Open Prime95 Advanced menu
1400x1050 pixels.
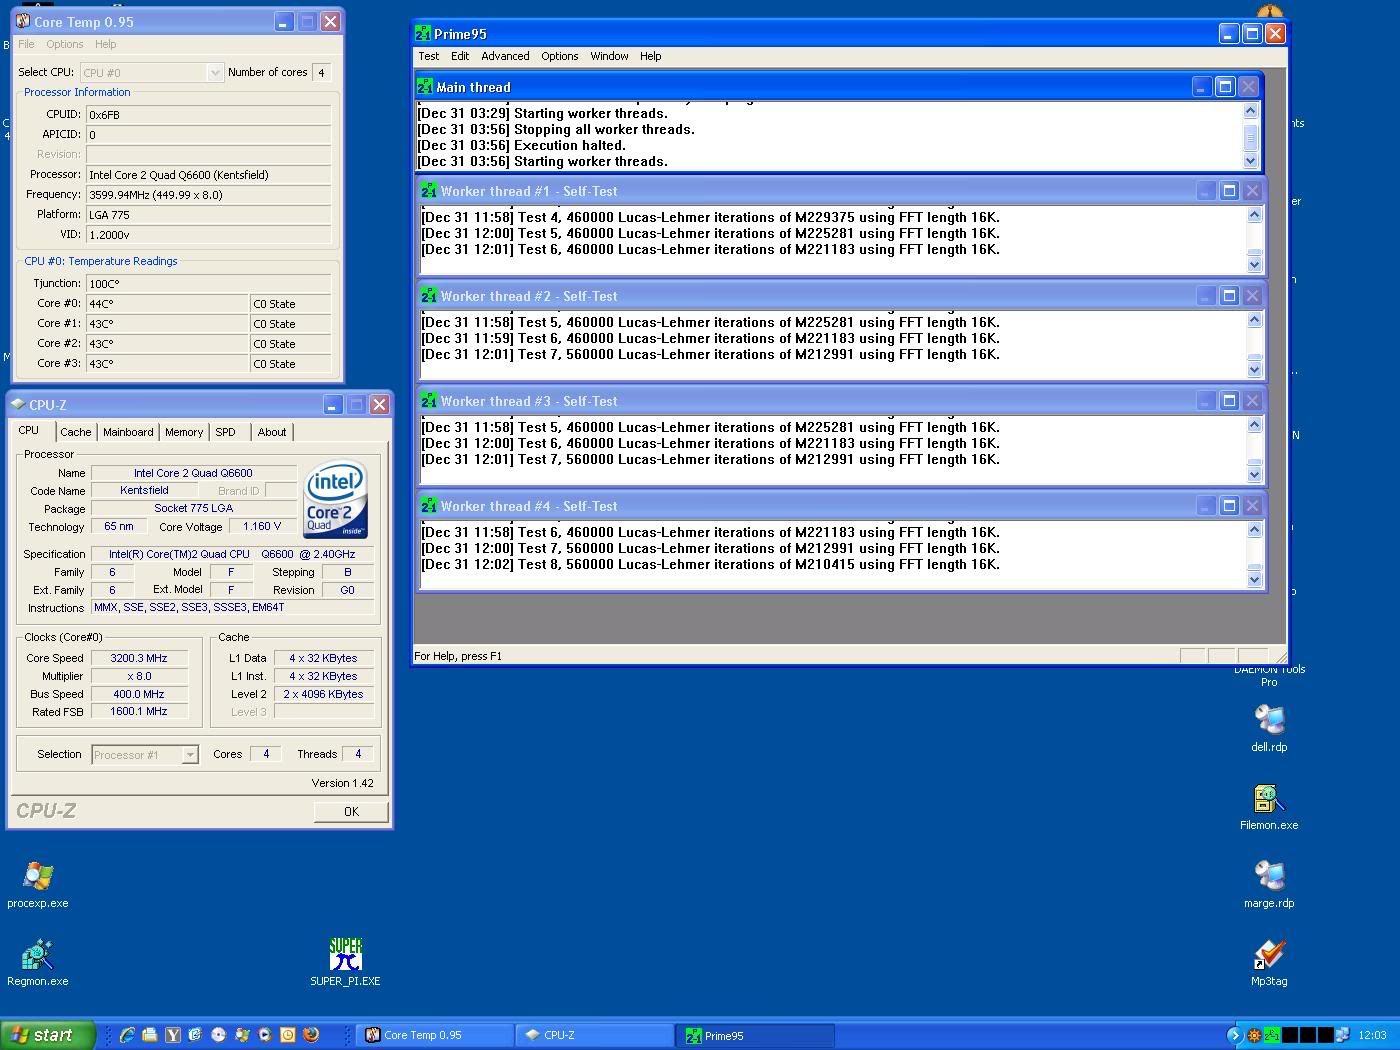505,56
